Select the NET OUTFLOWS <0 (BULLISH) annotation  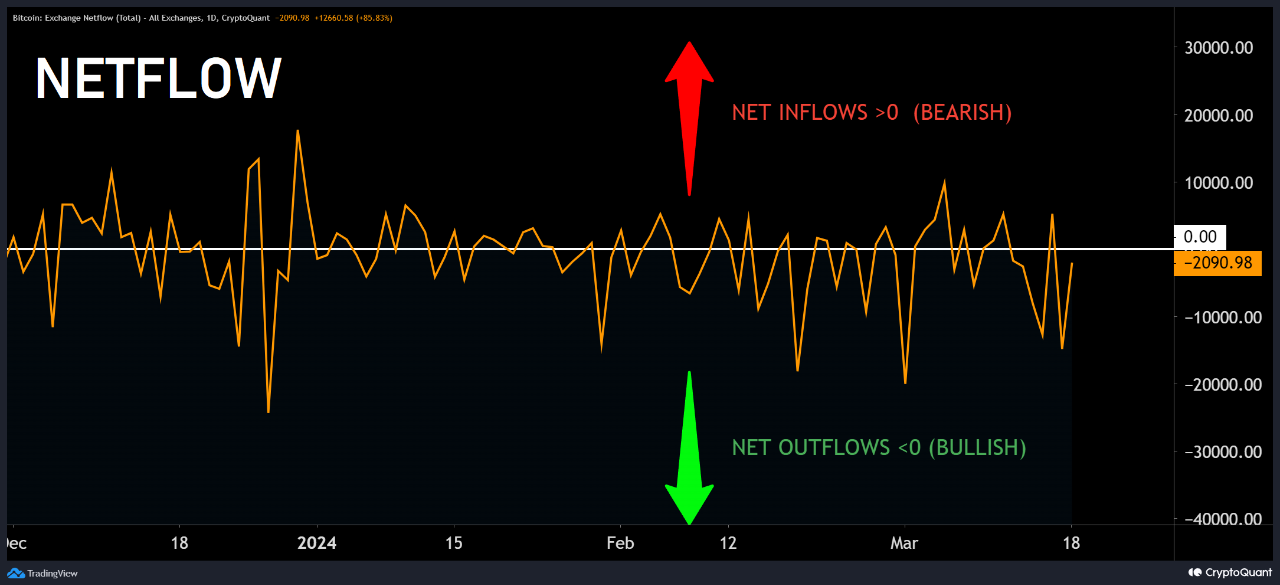click(x=878, y=448)
